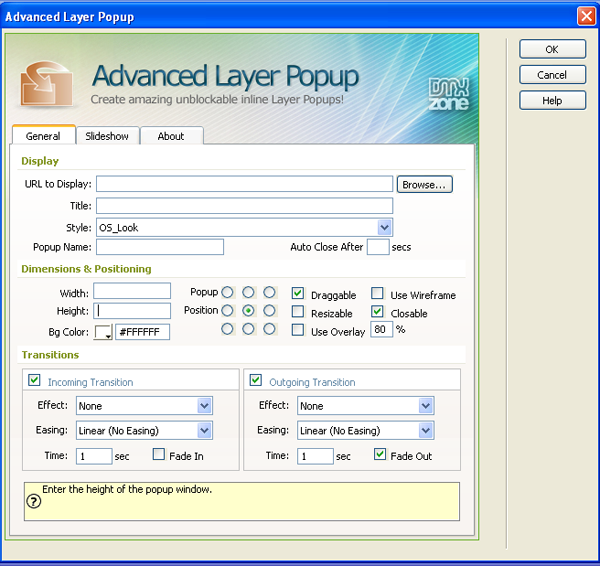The height and width of the screenshot is (566, 600).
Task: Open the Outgoing Transition Easing dropdown
Action: [x=426, y=431]
